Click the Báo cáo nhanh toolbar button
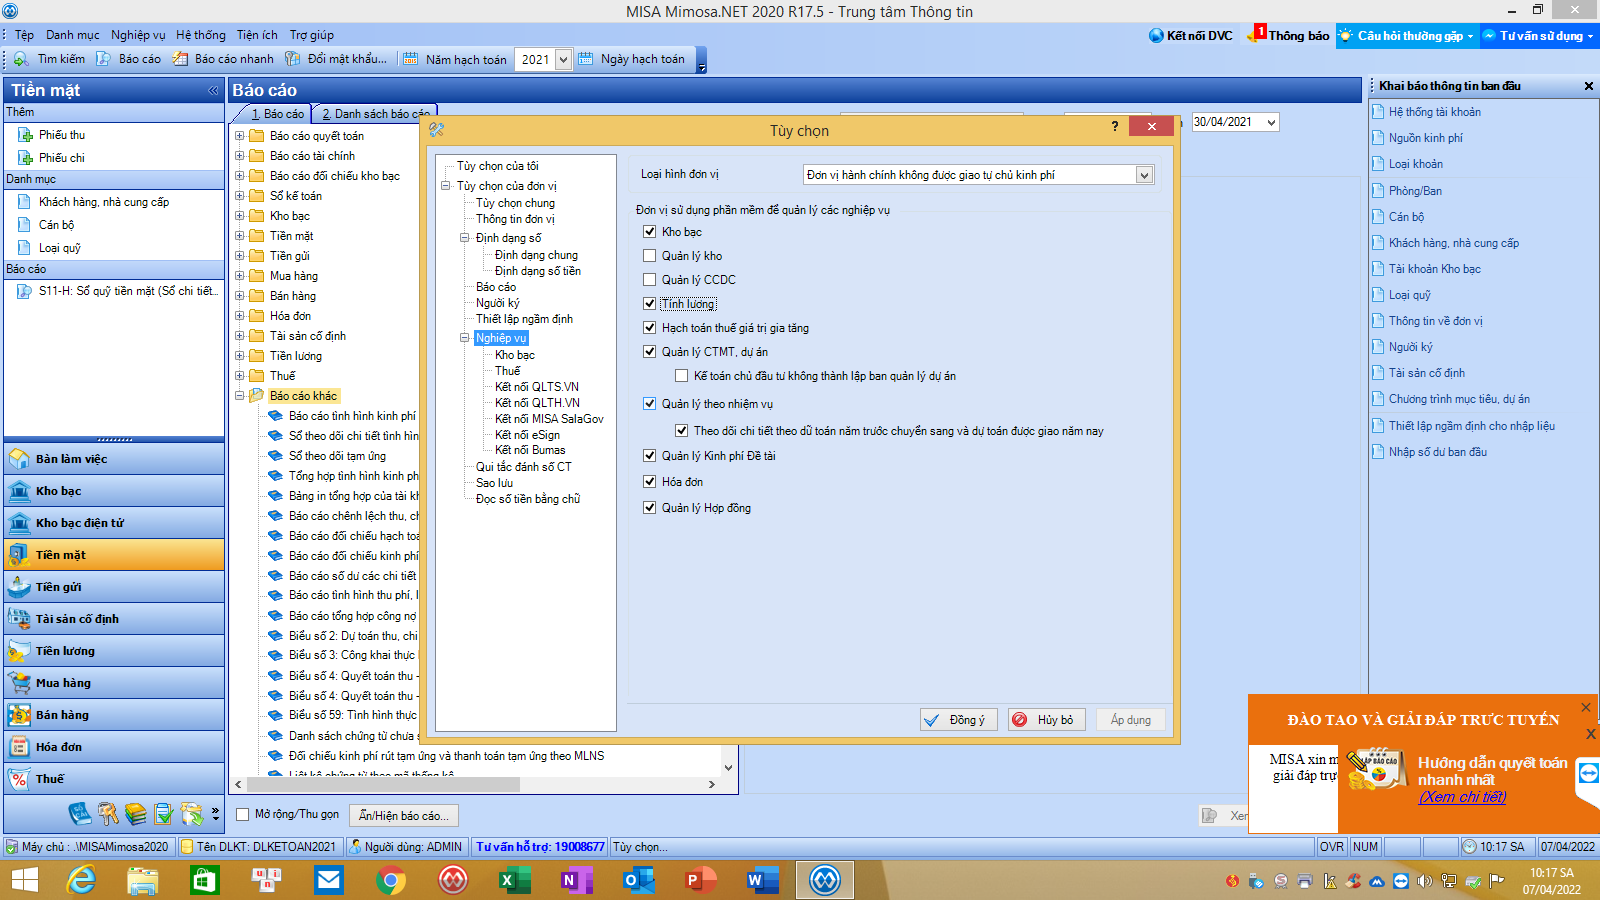The image size is (1600, 900). pyautogui.click(x=223, y=59)
